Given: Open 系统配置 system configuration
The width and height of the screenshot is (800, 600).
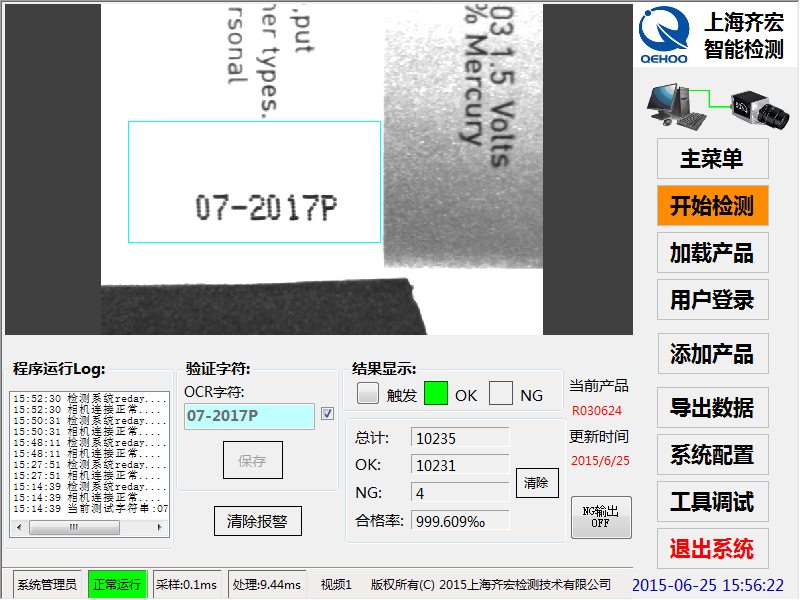Looking at the screenshot, I should (712, 454).
